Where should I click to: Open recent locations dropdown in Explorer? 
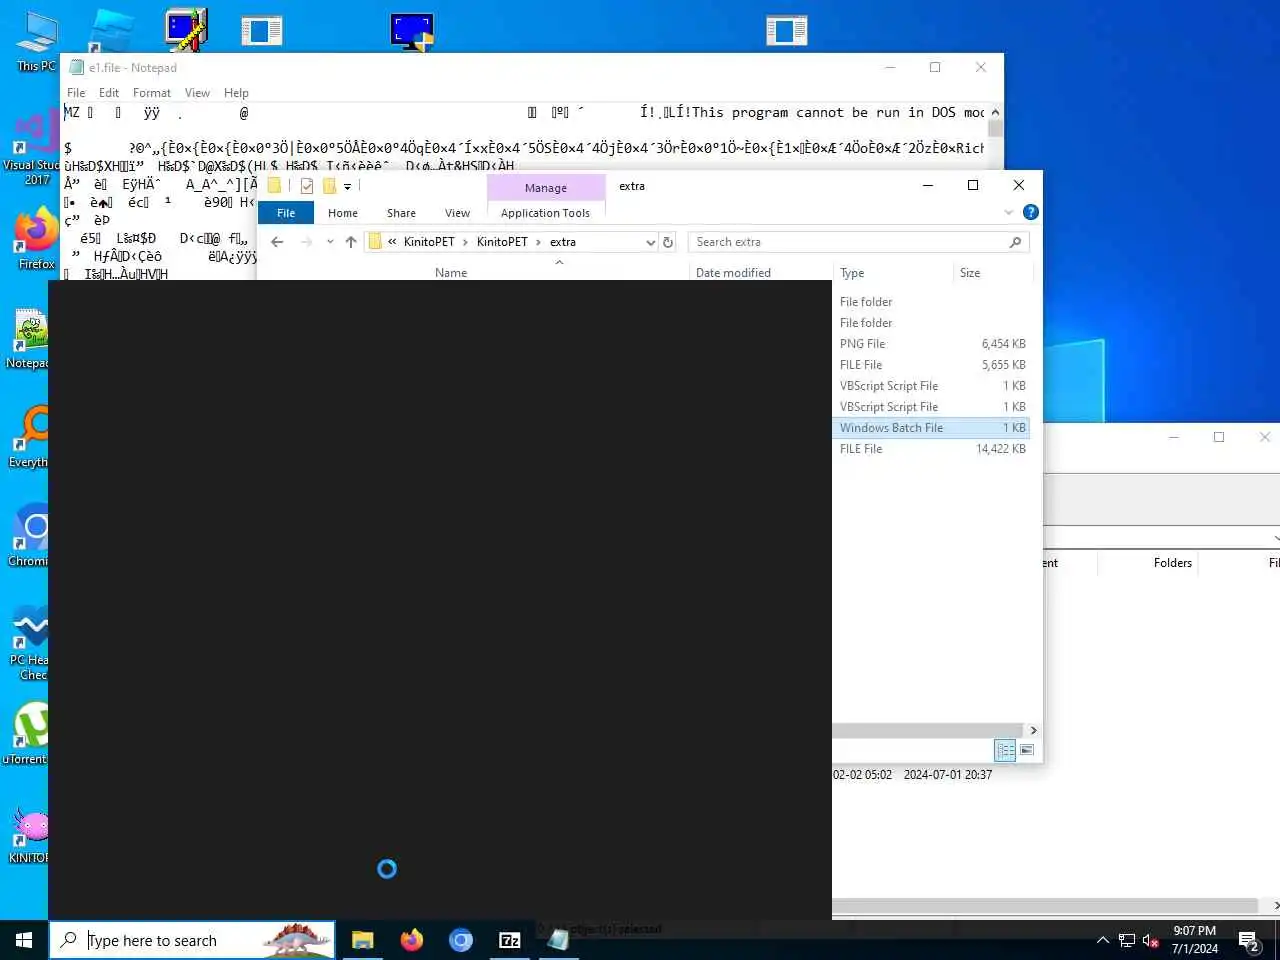pyautogui.click(x=330, y=242)
